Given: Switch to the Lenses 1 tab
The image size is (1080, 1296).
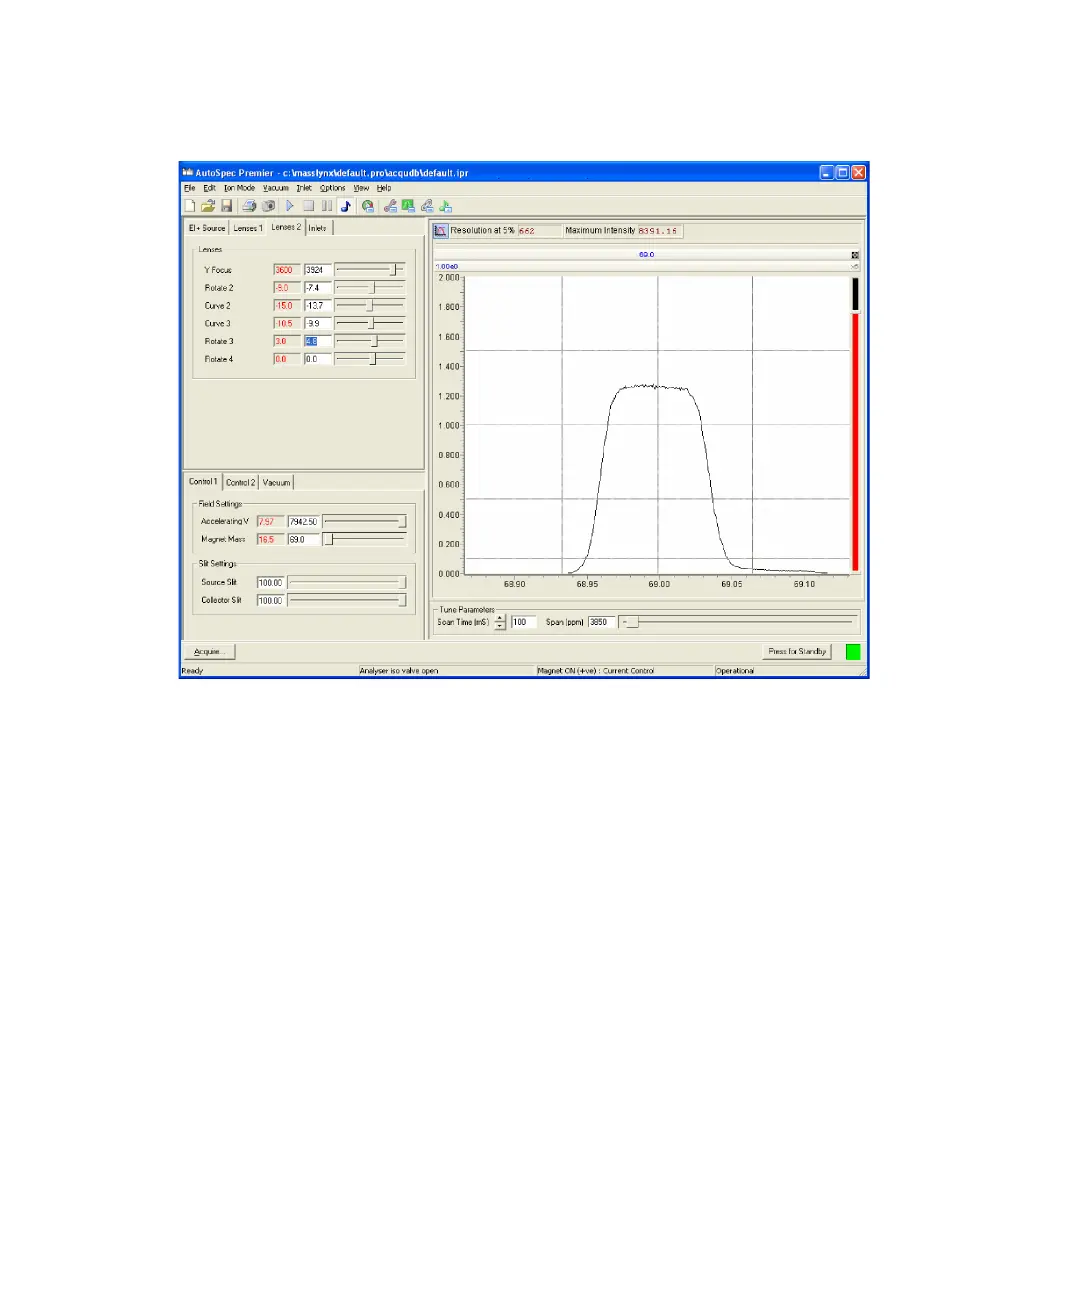Looking at the screenshot, I should pyautogui.click(x=248, y=228).
